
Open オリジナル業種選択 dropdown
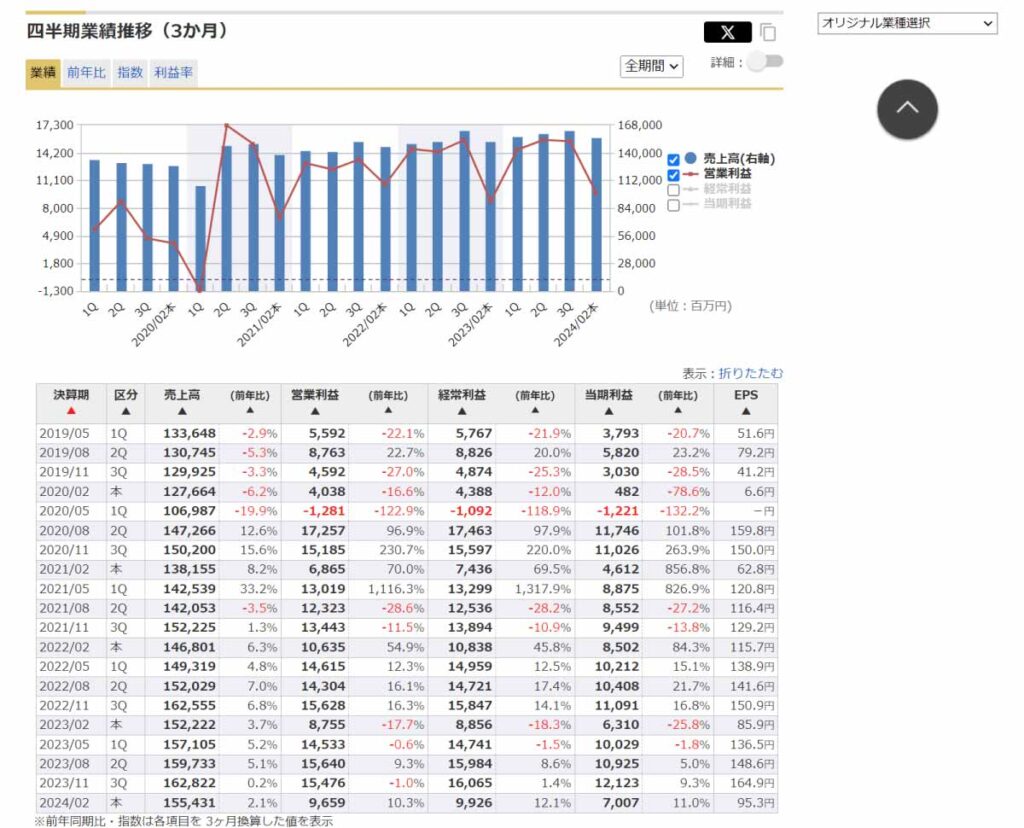click(x=906, y=23)
